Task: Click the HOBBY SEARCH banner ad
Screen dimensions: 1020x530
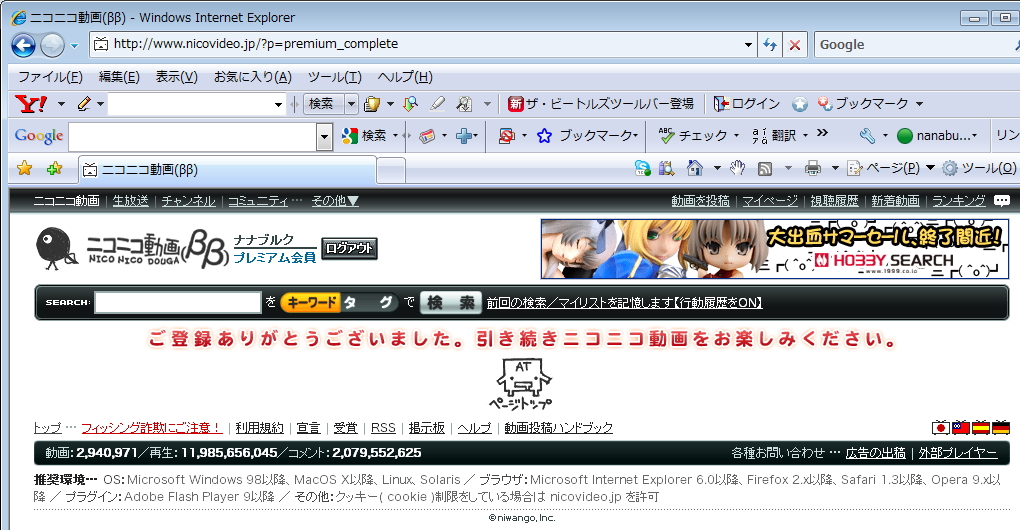Action: (774, 249)
